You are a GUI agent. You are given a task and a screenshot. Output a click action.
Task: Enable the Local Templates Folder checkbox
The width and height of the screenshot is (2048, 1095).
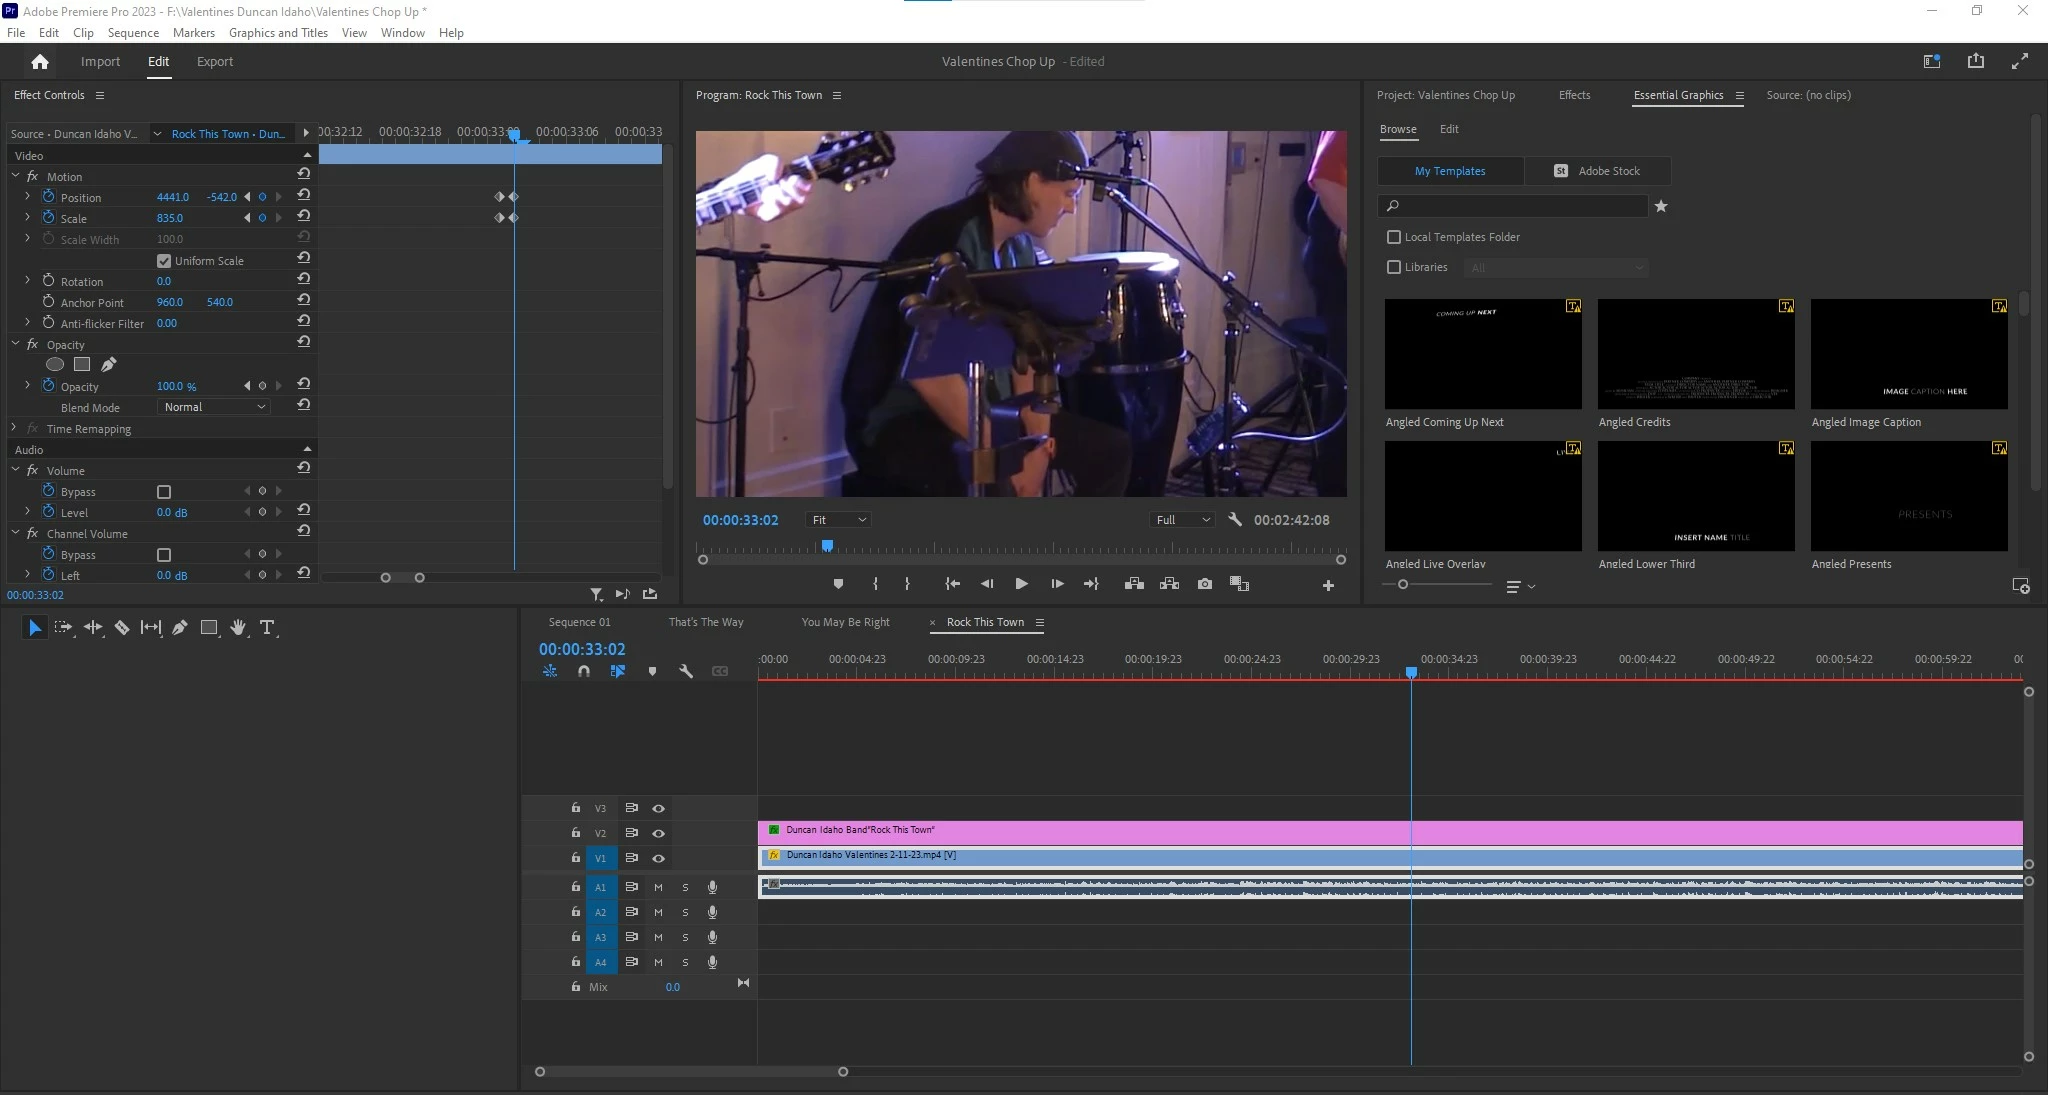click(x=1394, y=237)
